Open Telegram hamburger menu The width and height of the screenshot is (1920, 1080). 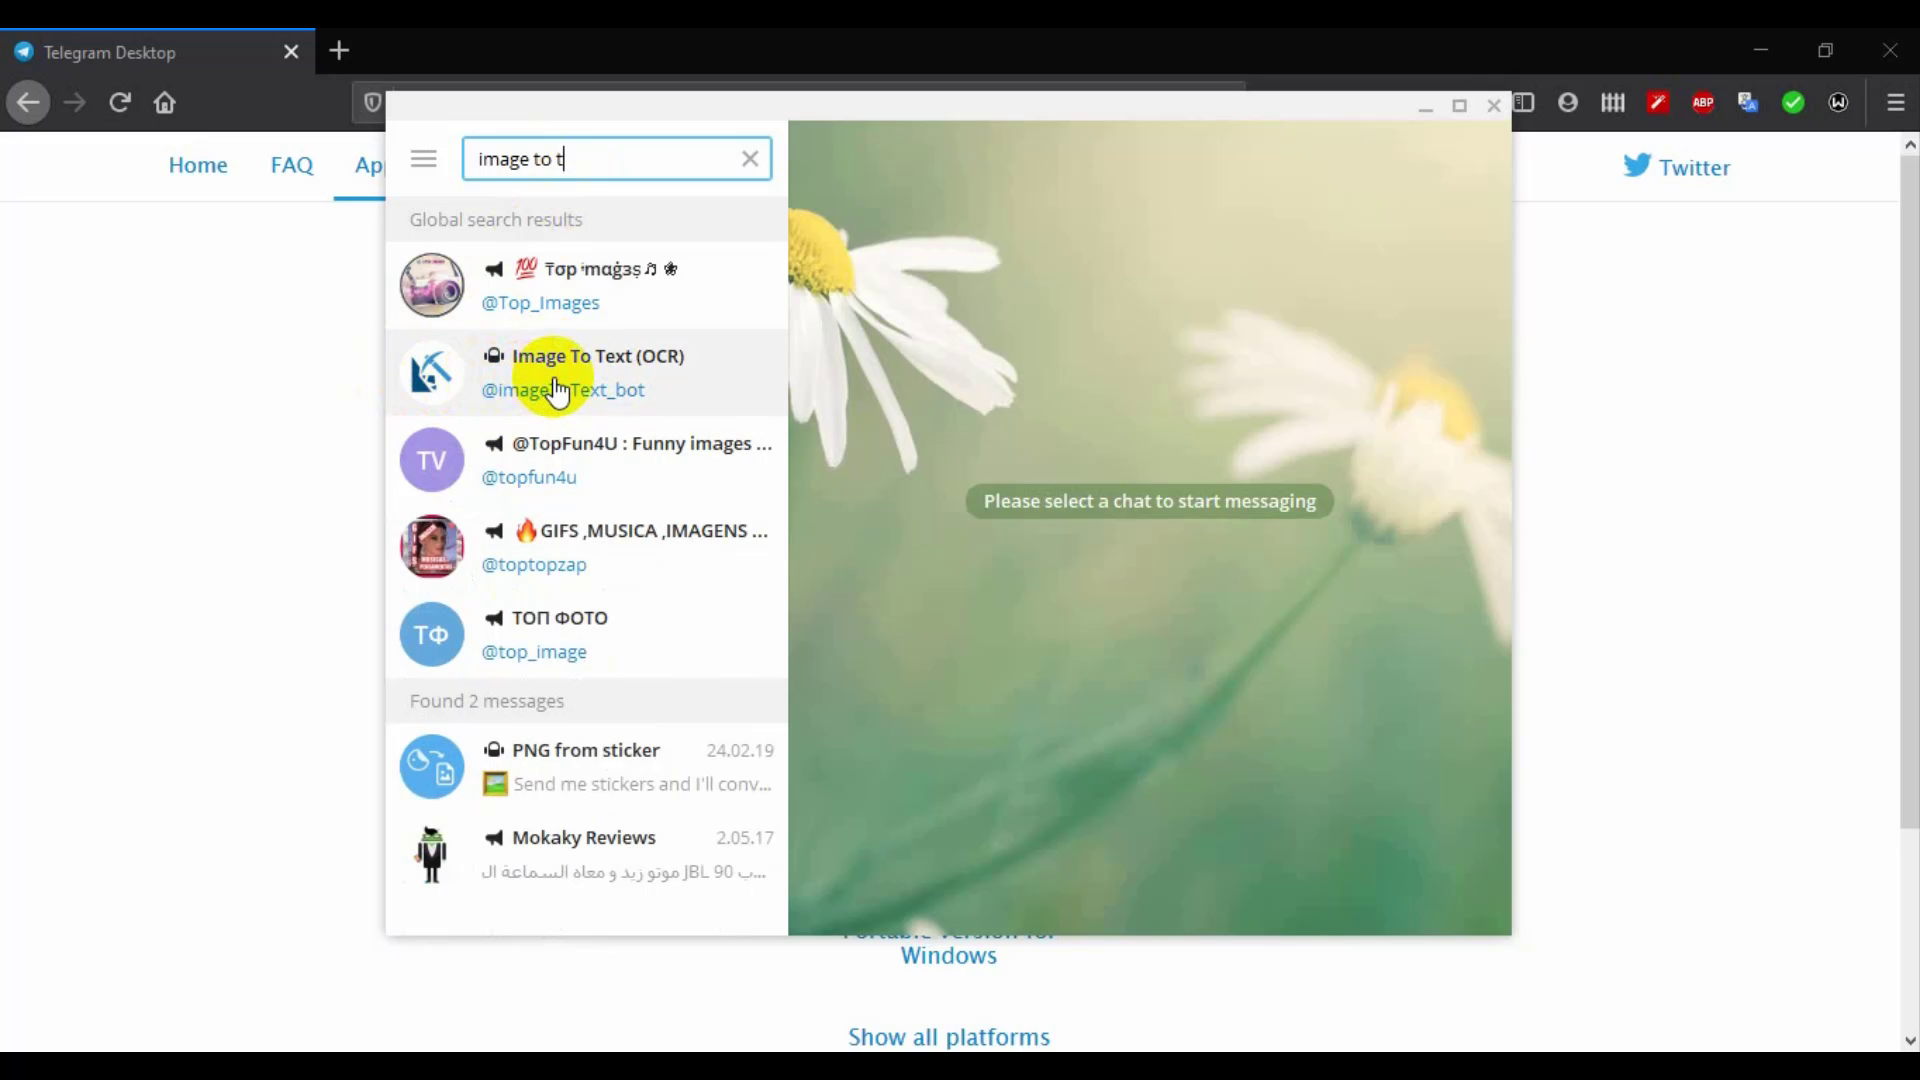point(423,159)
